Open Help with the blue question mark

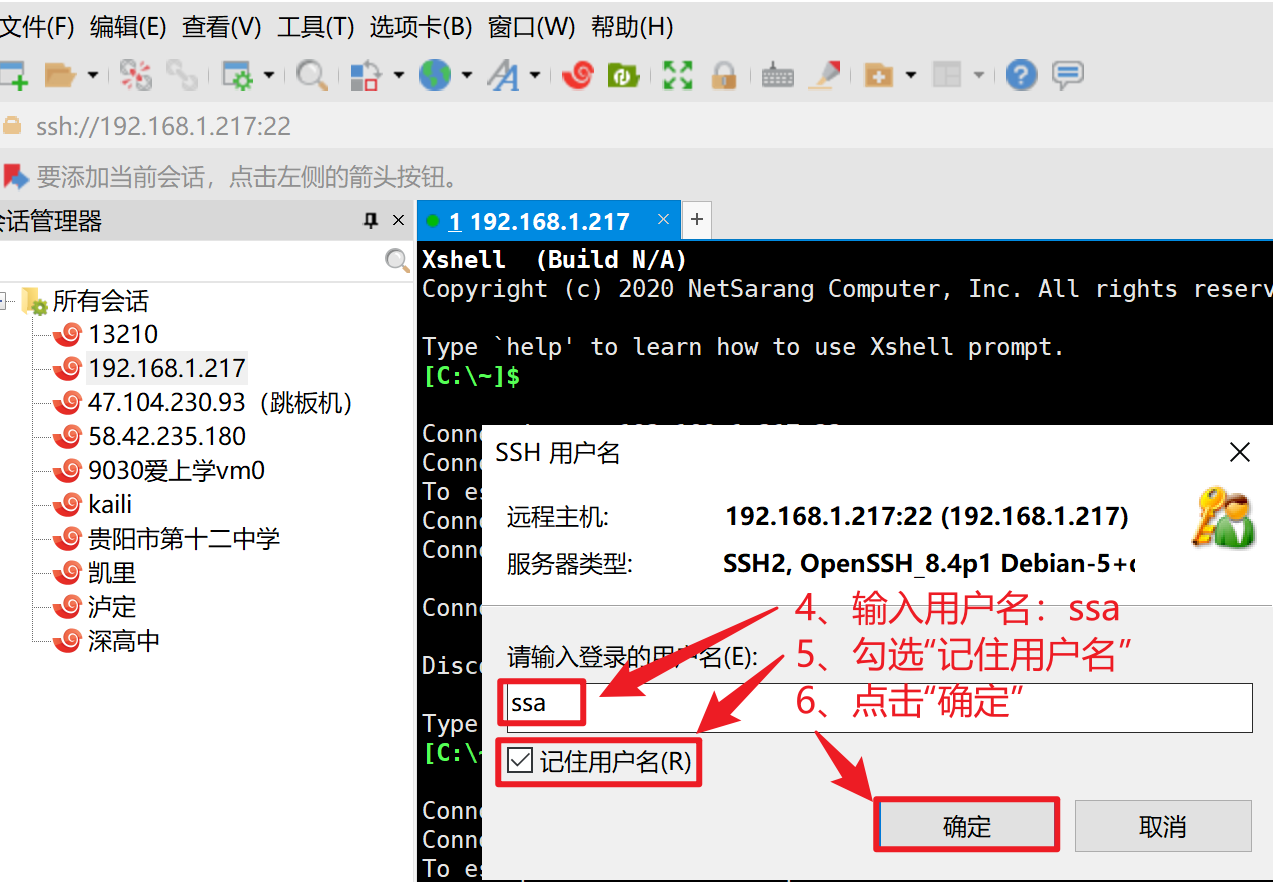[1021, 75]
